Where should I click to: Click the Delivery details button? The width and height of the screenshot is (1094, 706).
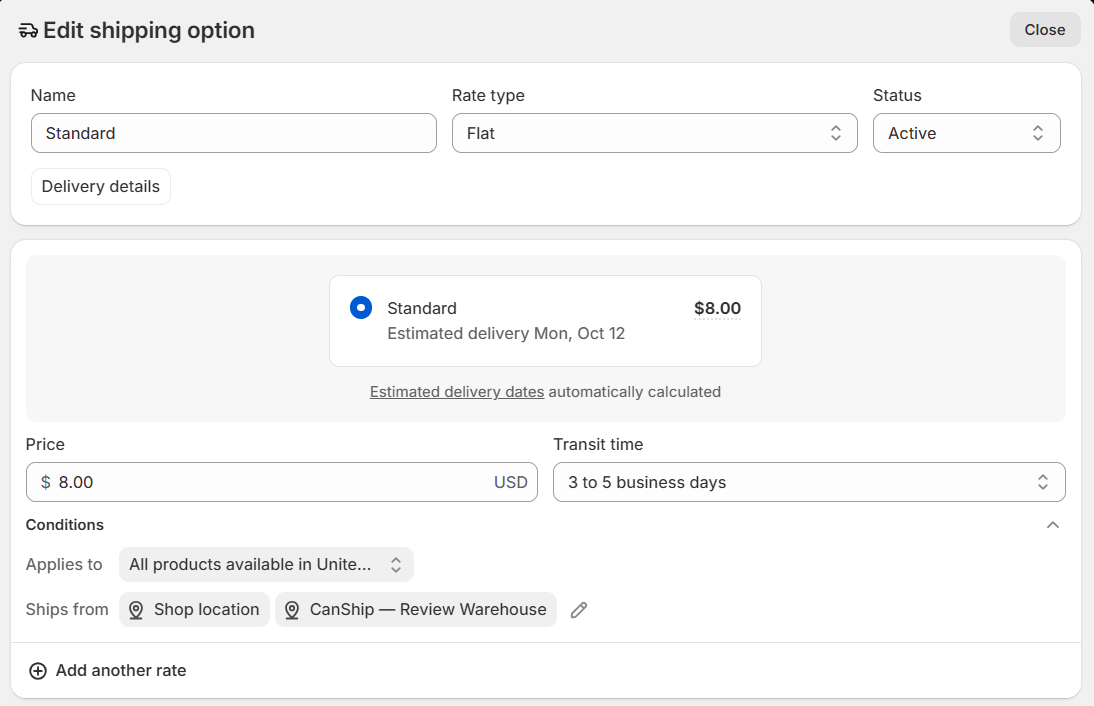click(100, 186)
